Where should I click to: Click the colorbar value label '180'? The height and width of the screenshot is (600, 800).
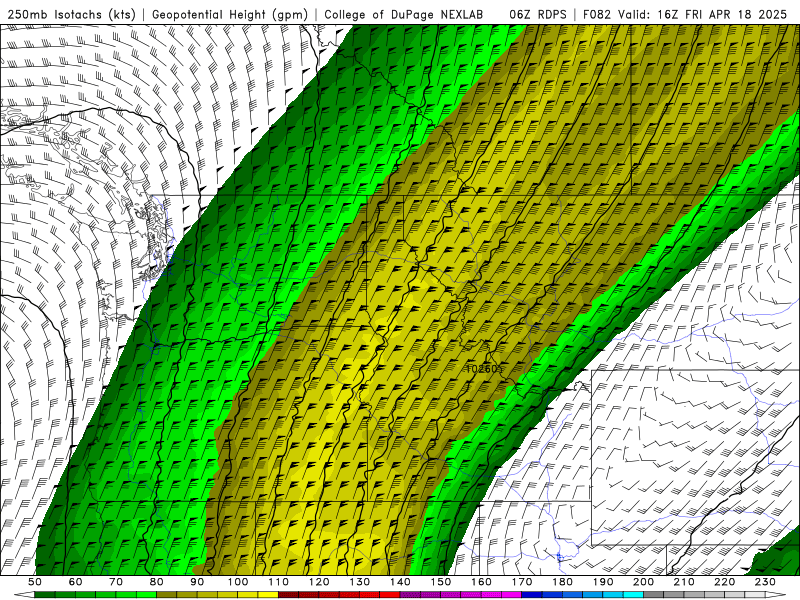(x=562, y=582)
